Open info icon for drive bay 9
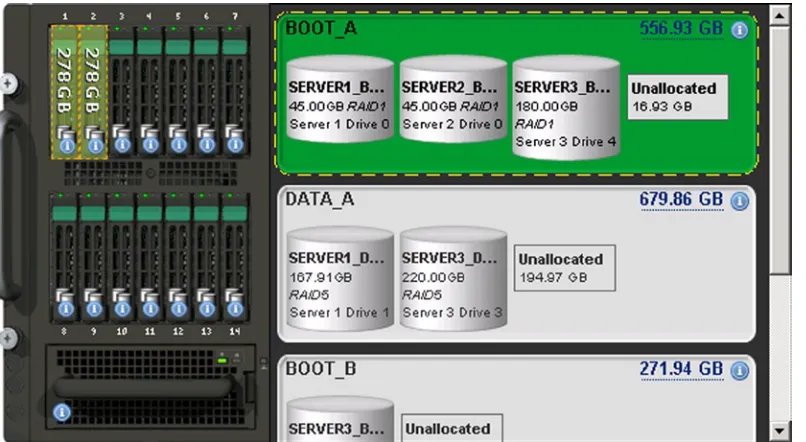This screenshot has width=806, height=442. coord(94,309)
